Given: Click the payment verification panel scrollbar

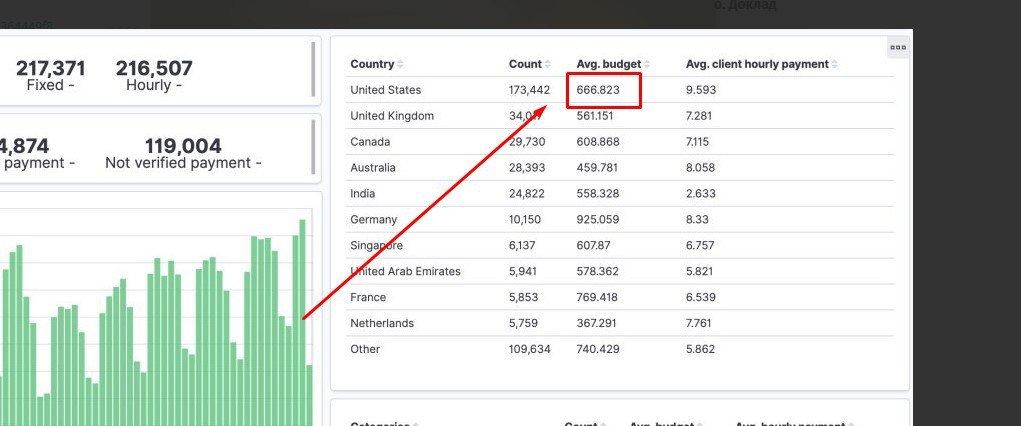Looking at the screenshot, I should [x=314, y=147].
